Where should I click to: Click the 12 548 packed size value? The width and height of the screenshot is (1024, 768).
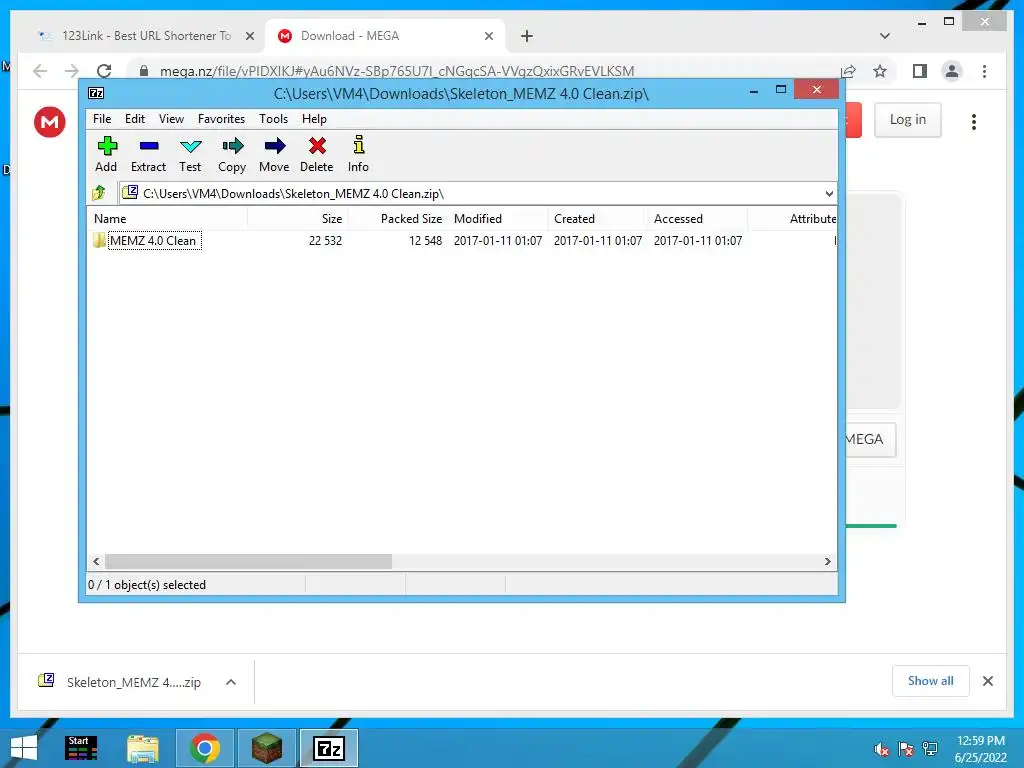point(425,240)
